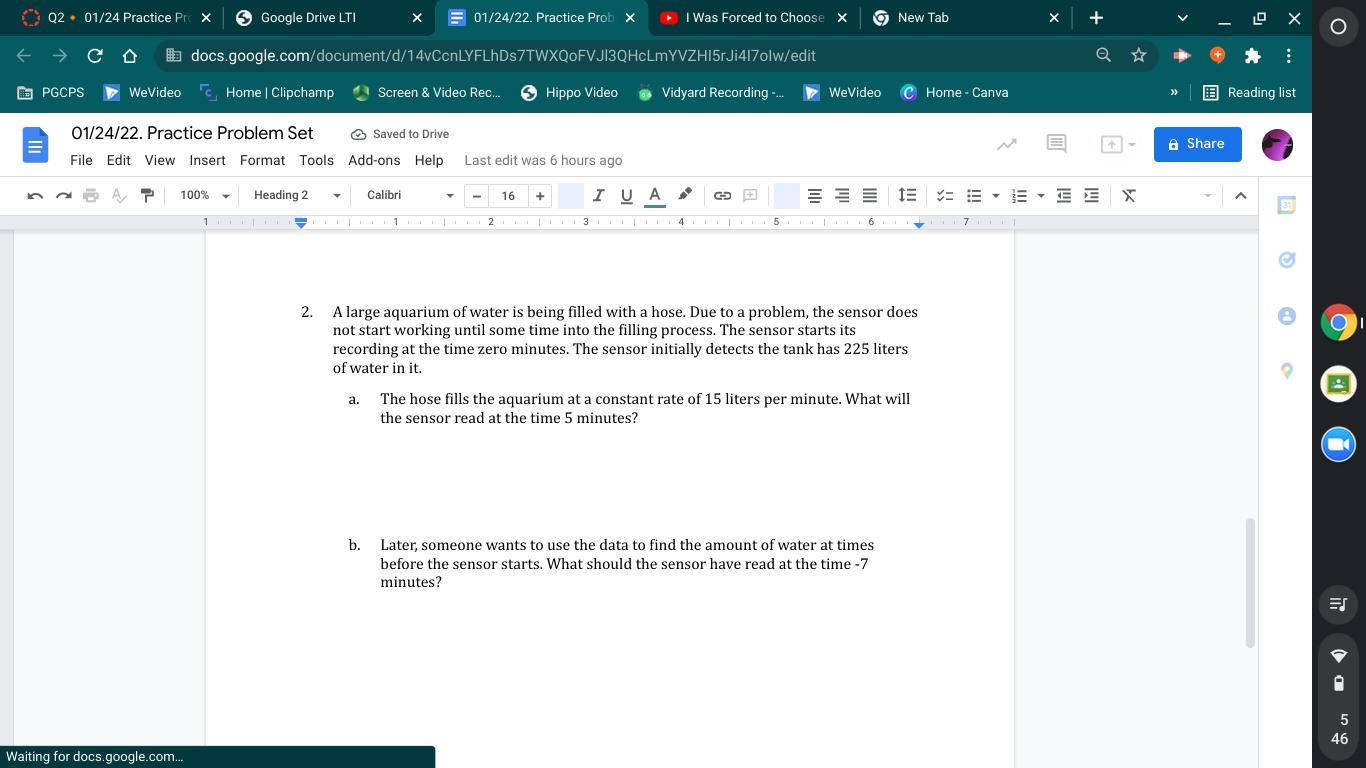The image size is (1366, 768).
Task: Open the zoom 100% dropdown
Action: 204,195
